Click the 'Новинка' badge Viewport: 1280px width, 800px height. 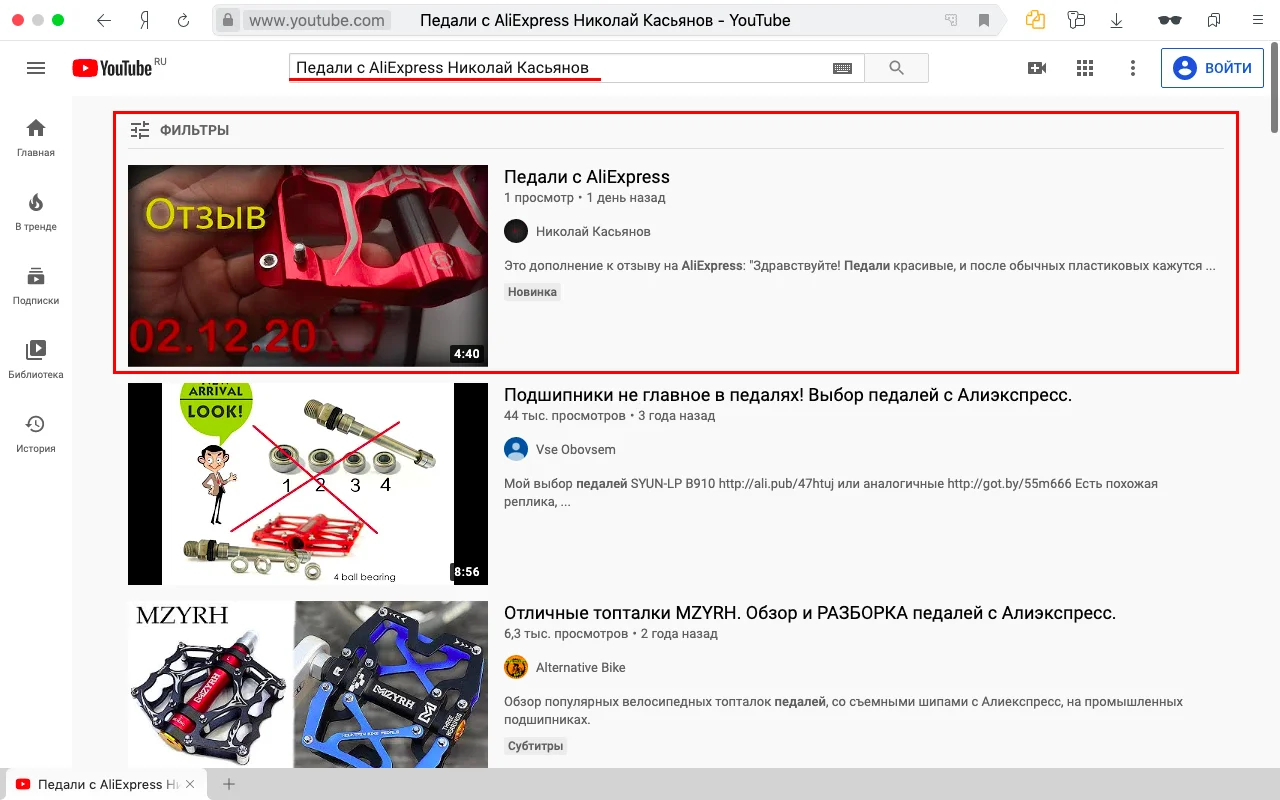(x=532, y=292)
